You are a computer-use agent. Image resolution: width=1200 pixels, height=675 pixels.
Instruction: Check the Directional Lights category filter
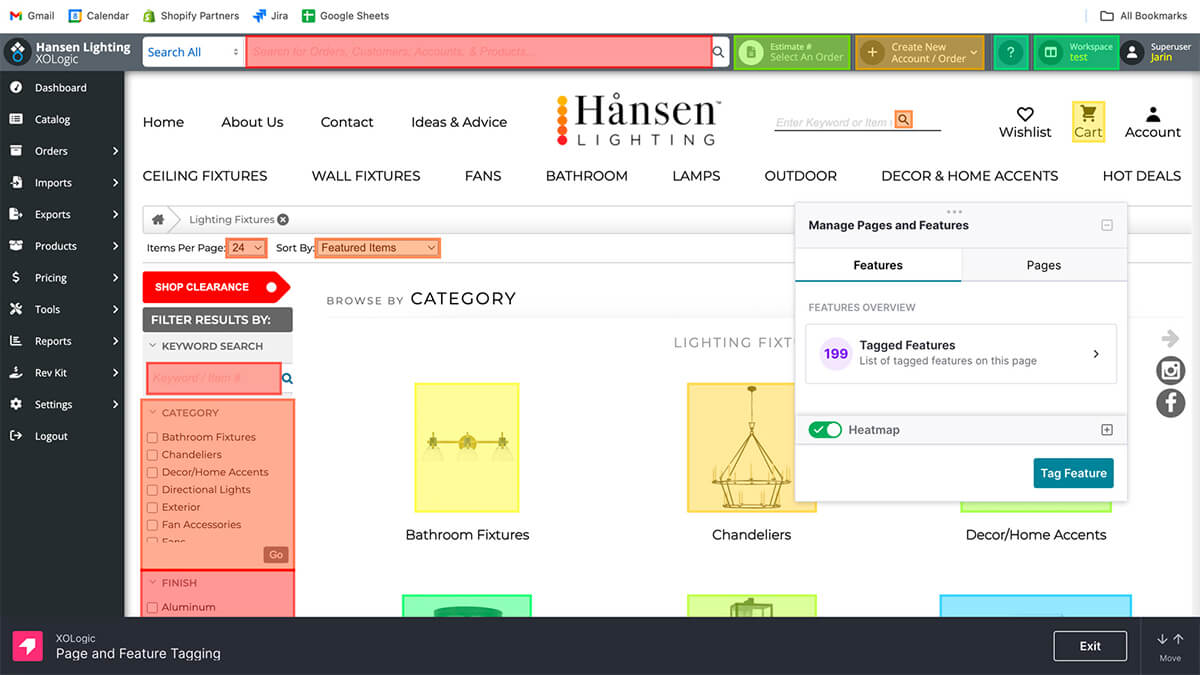coord(152,490)
